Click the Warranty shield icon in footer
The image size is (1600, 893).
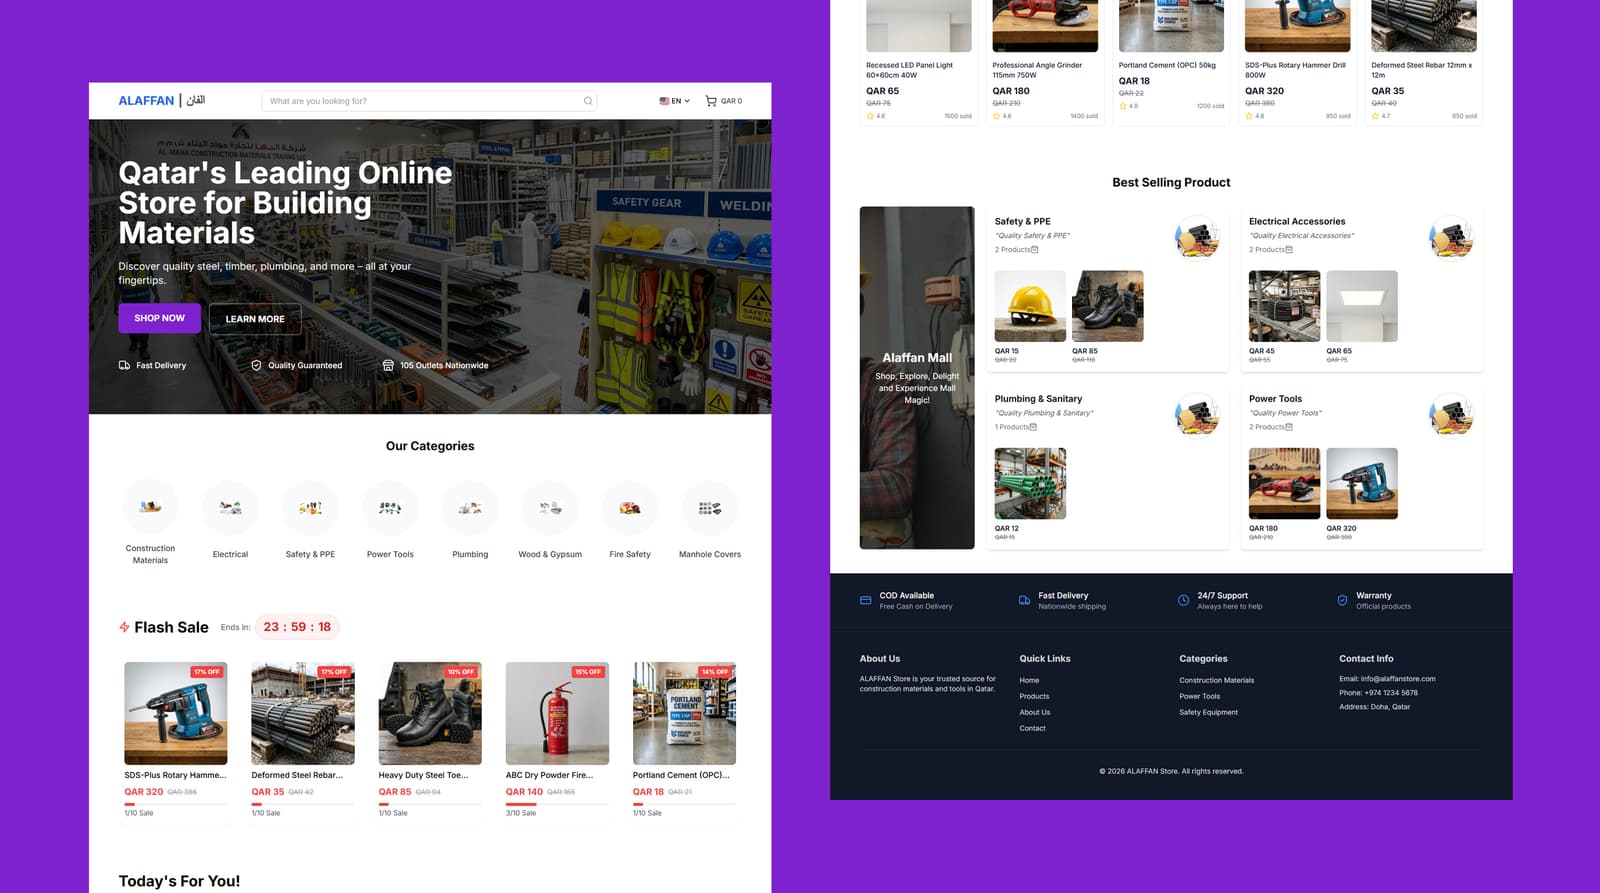coord(1342,600)
